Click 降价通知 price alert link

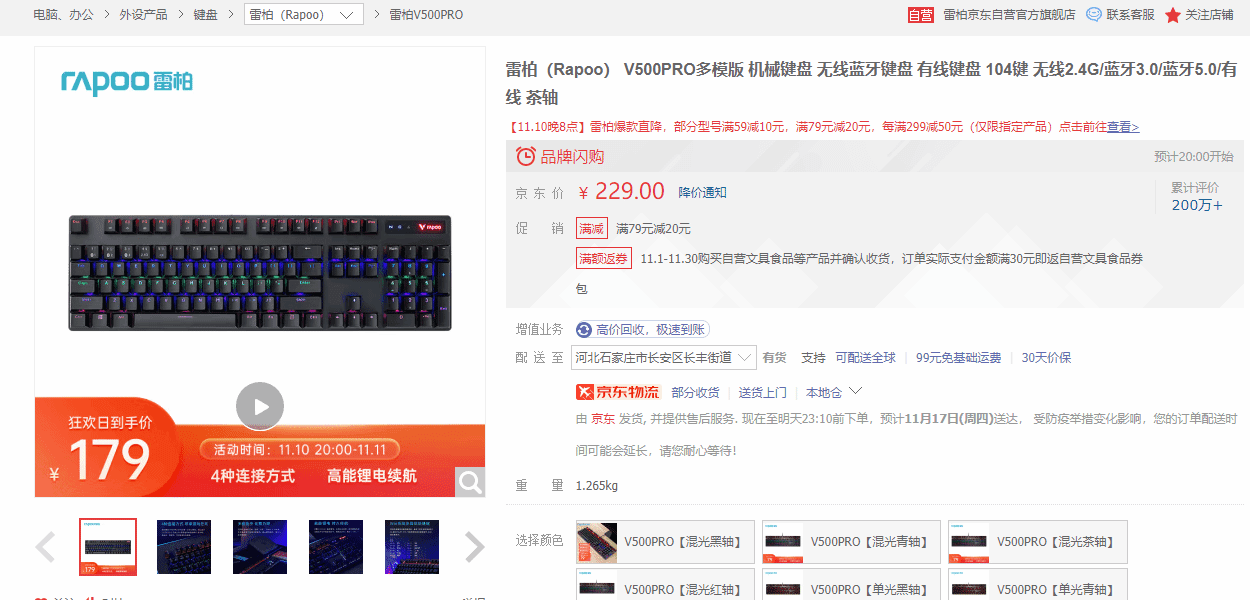pos(703,192)
